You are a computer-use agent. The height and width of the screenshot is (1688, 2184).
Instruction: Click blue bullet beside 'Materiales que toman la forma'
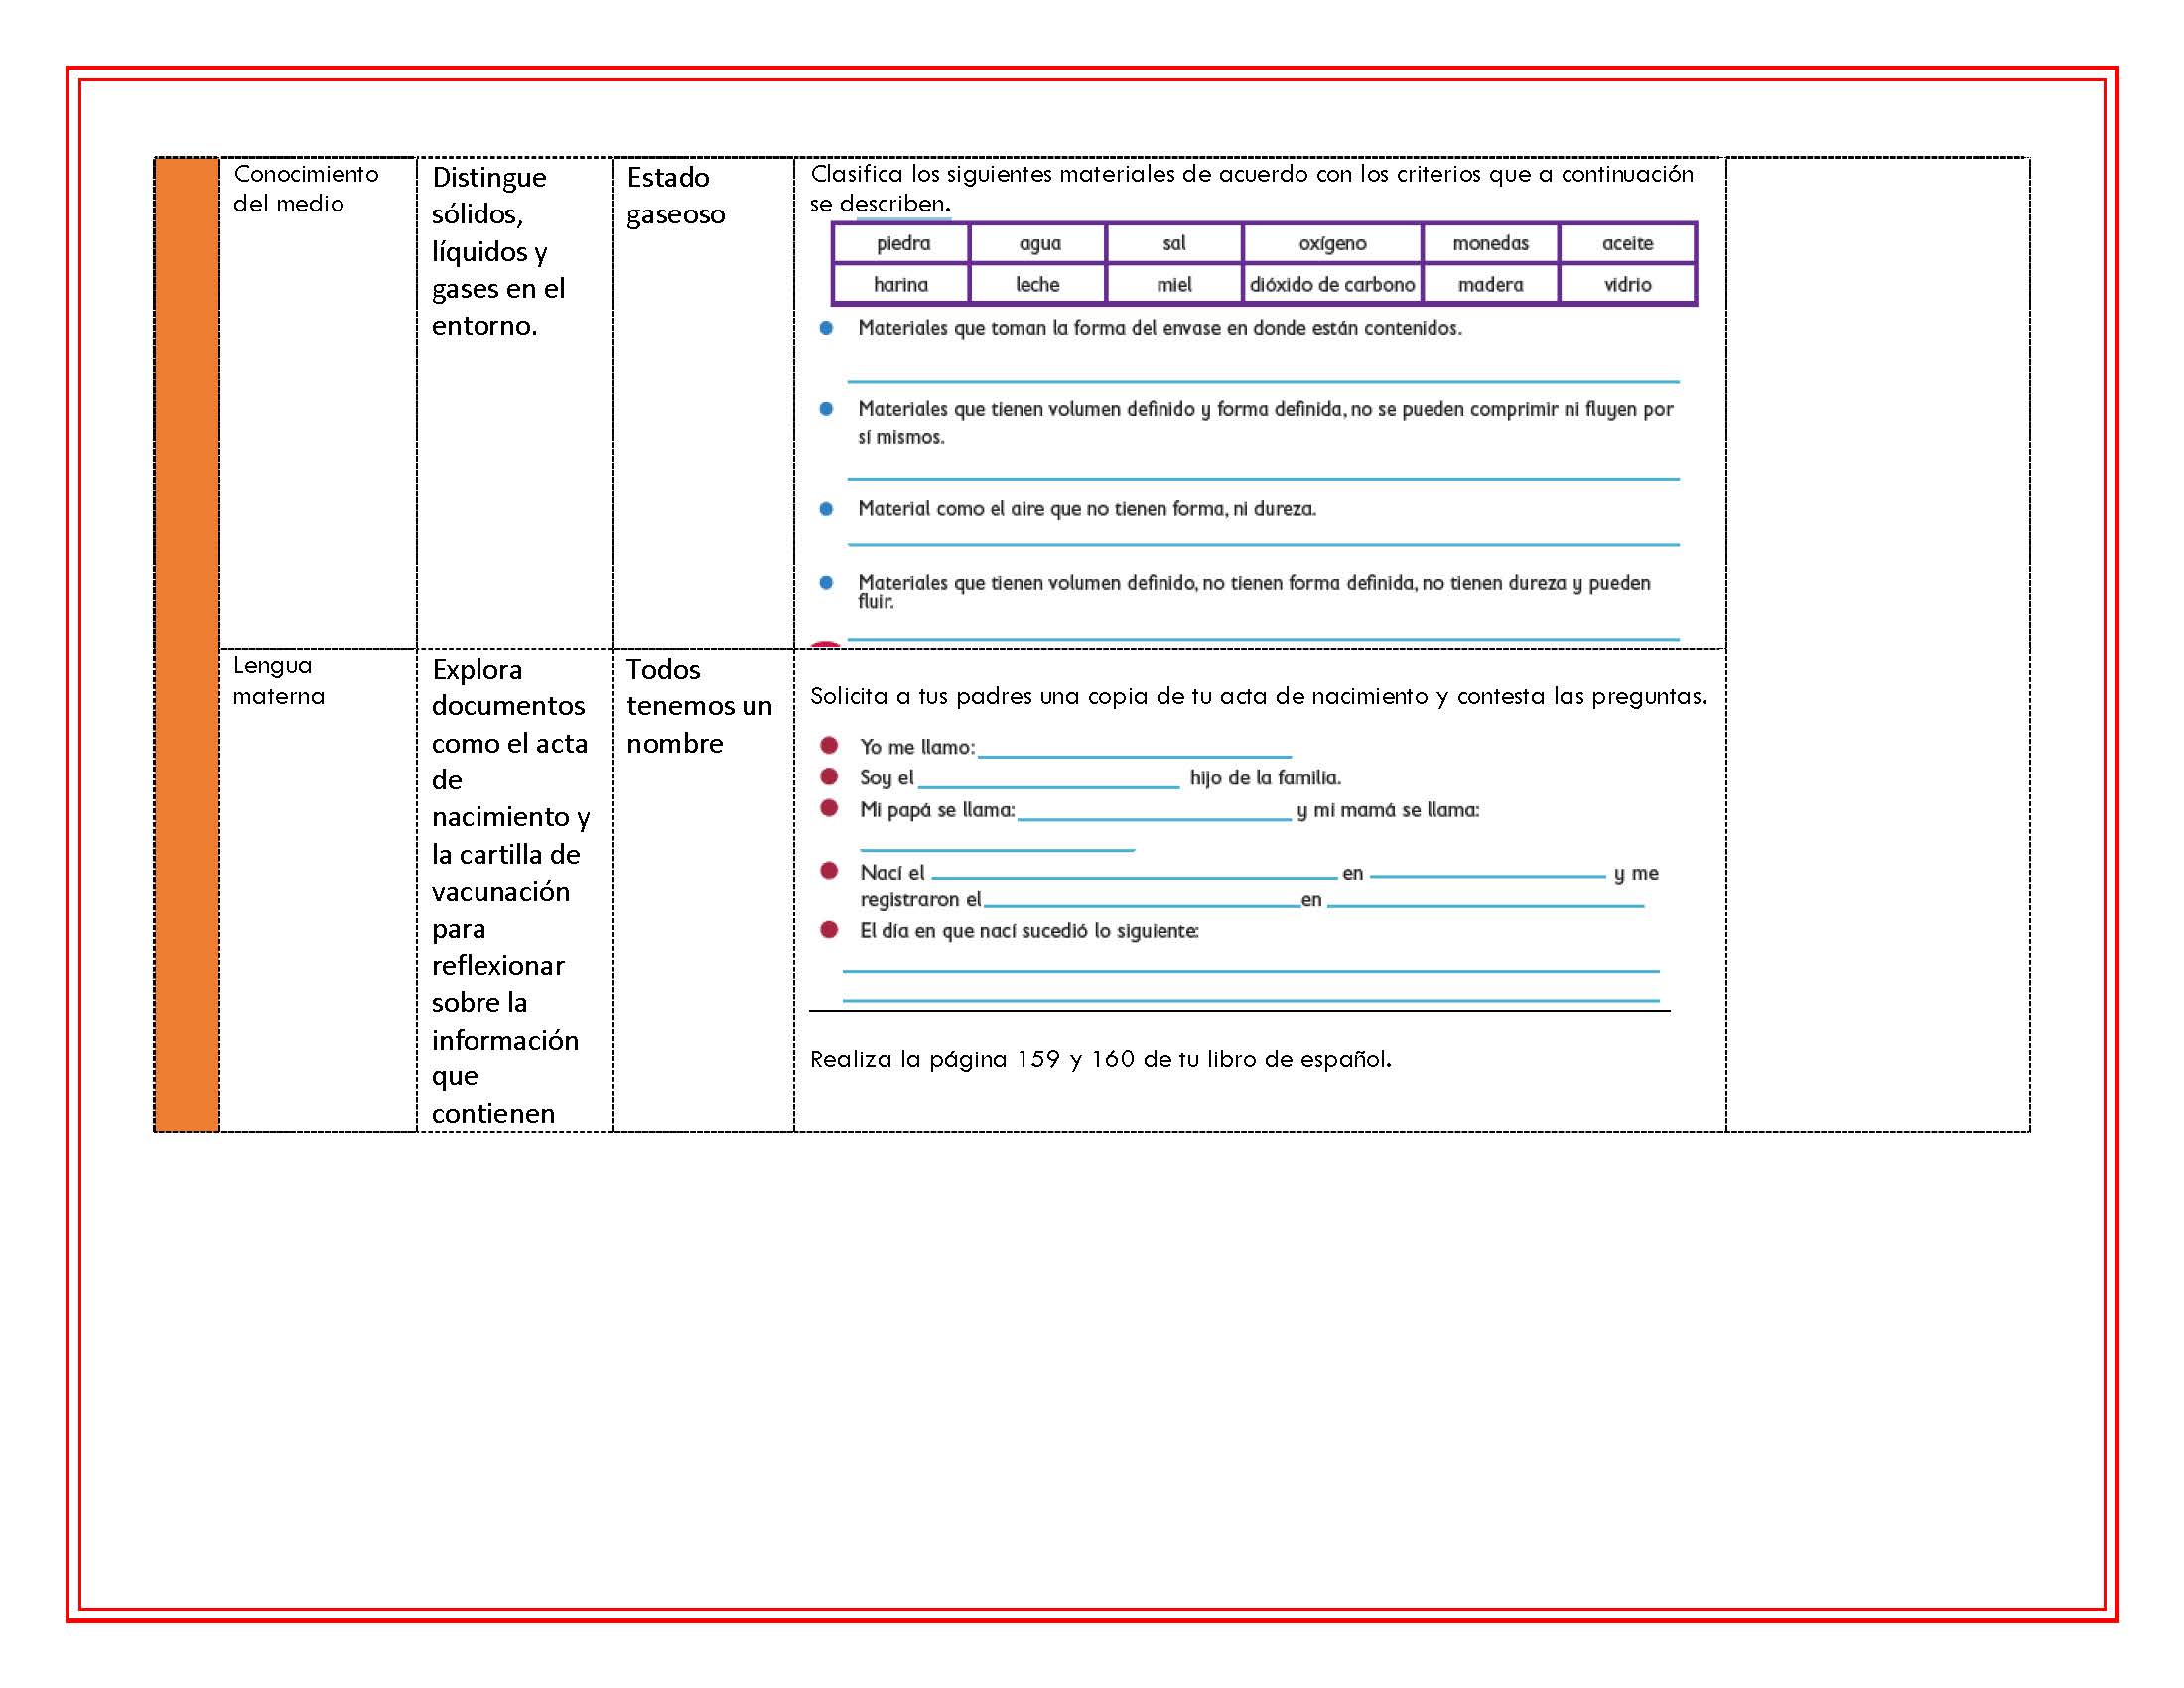point(826,328)
